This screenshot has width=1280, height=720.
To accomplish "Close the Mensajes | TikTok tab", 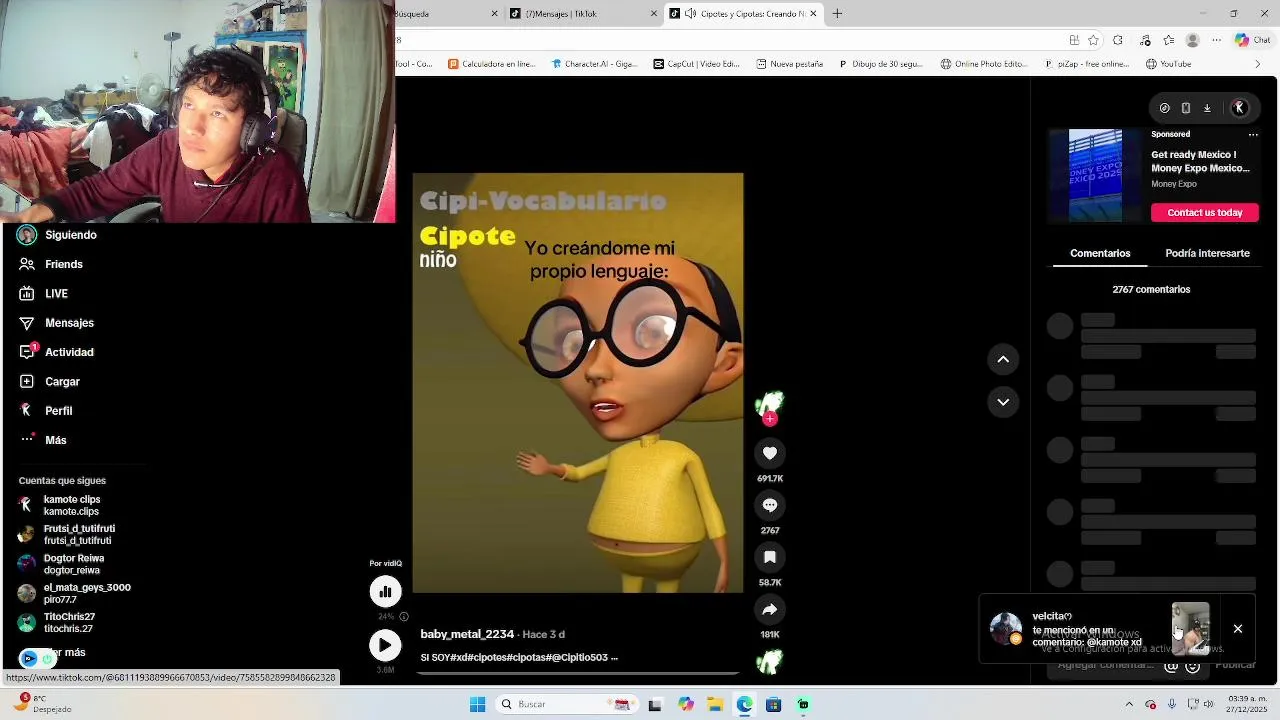I will (x=654, y=14).
